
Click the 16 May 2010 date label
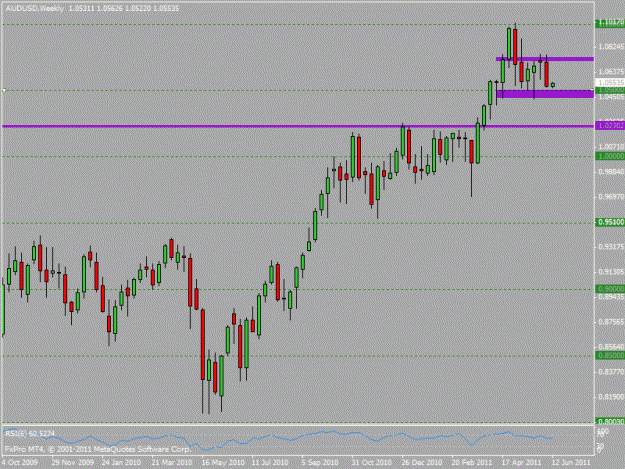point(223,462)
